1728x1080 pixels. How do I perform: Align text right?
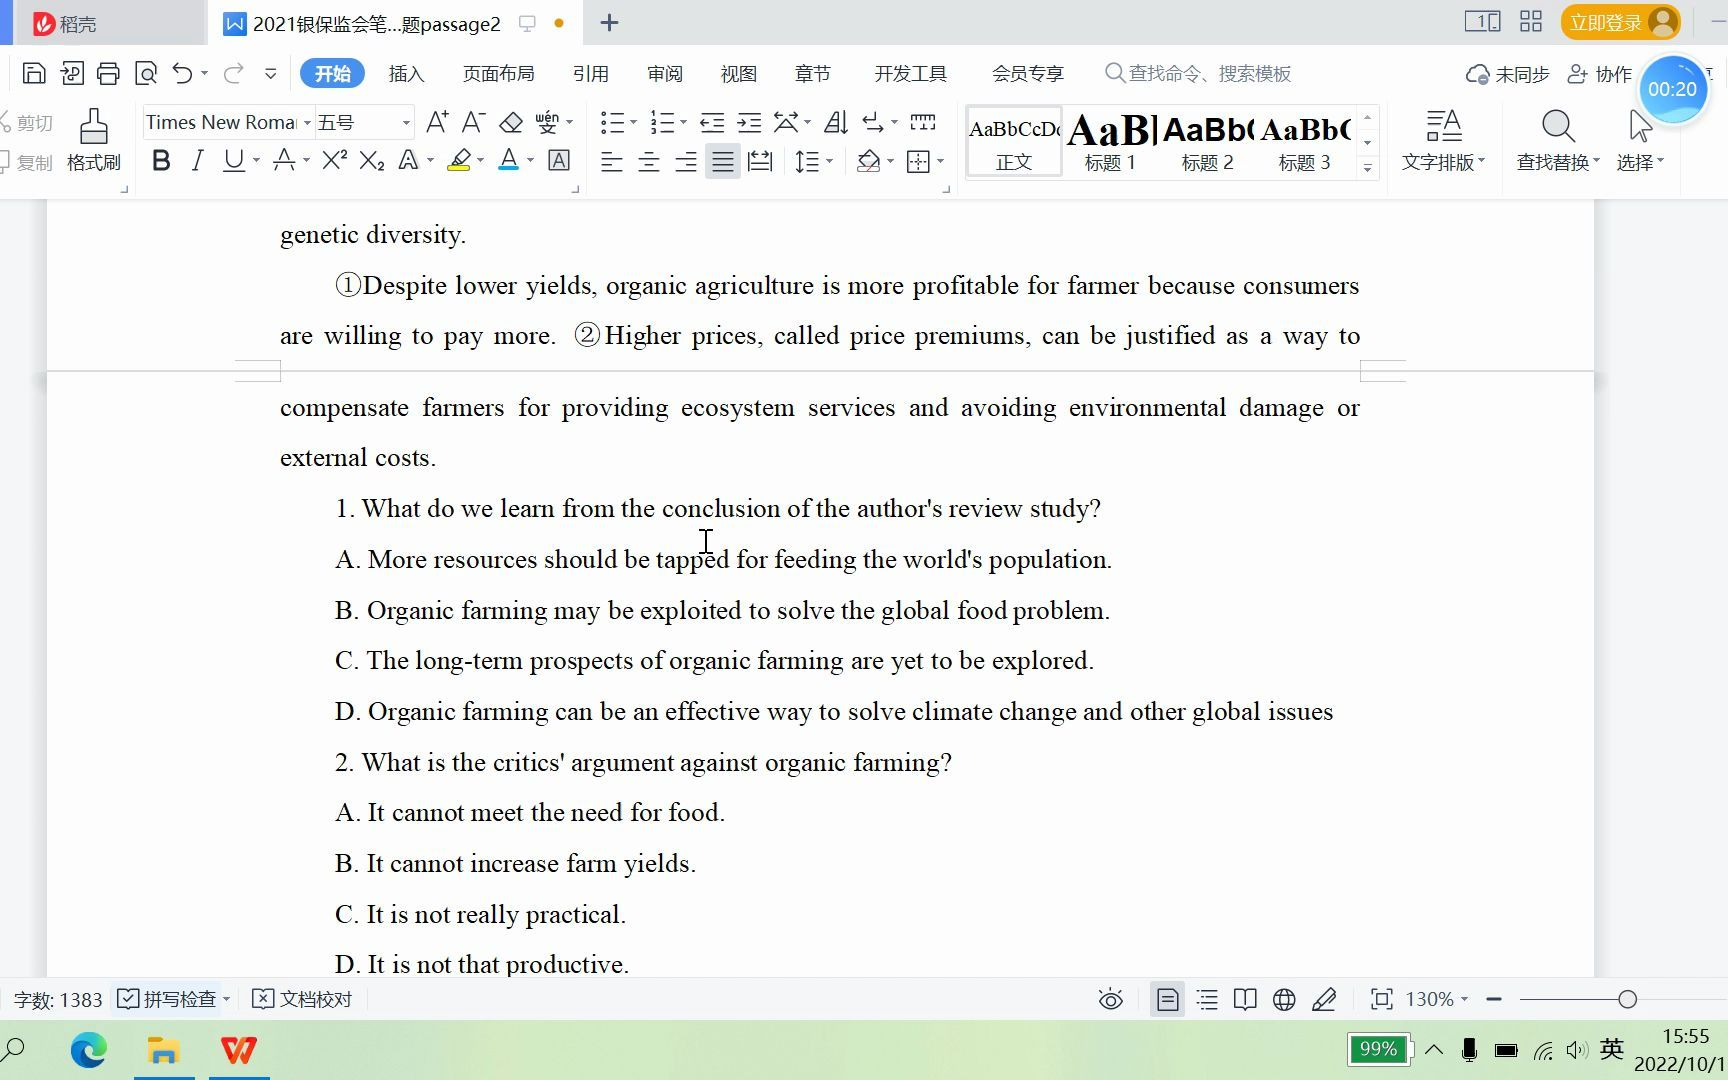click(x=685, y=161)
